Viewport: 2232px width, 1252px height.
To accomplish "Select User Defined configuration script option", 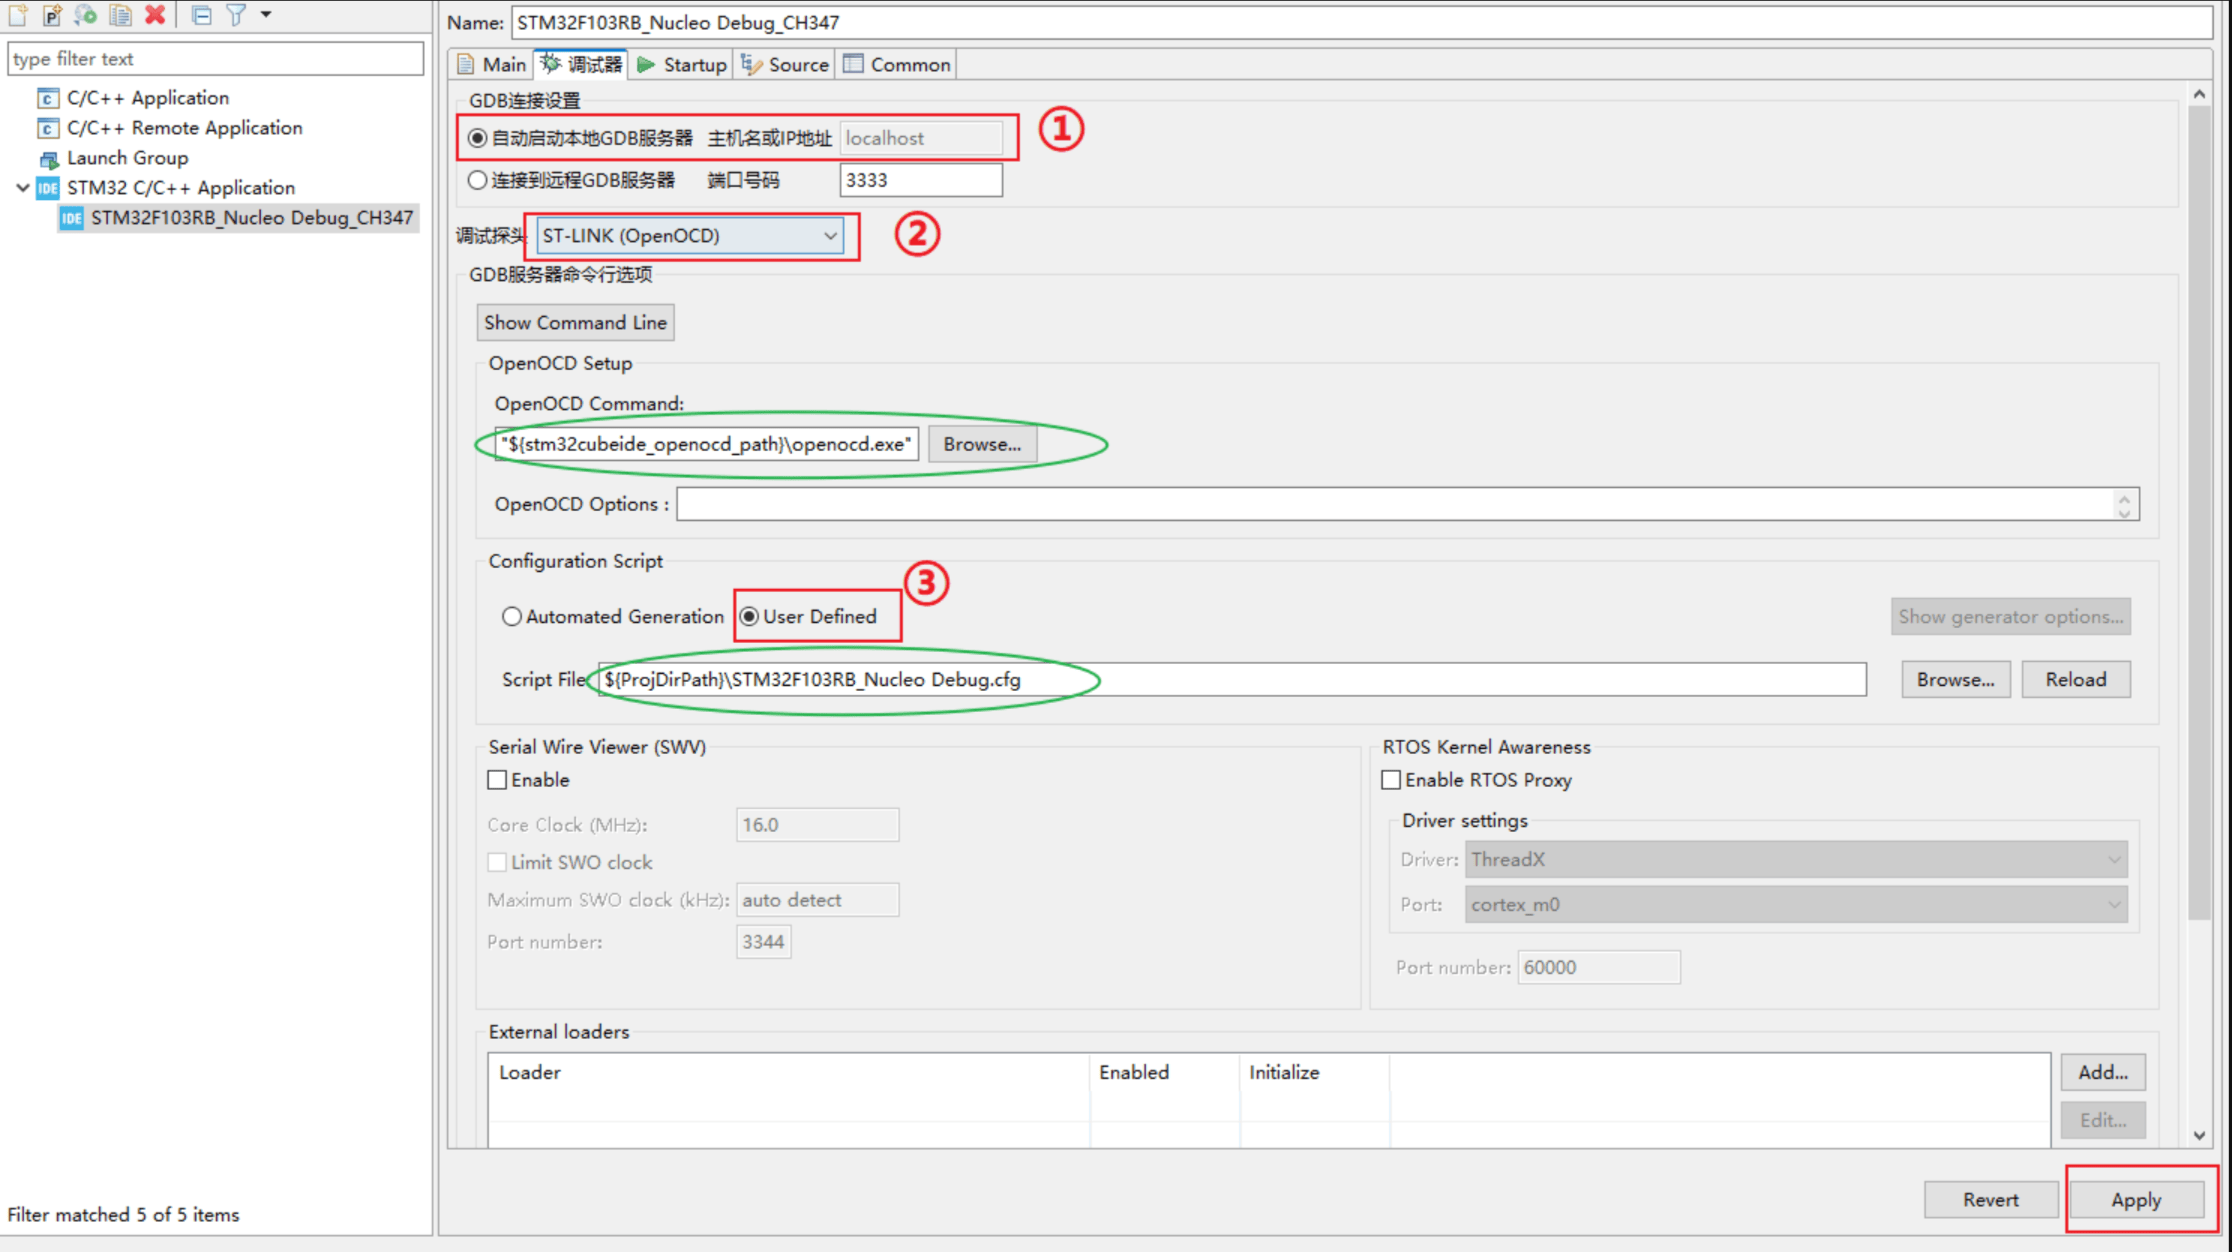I will (x=749, y=616).
